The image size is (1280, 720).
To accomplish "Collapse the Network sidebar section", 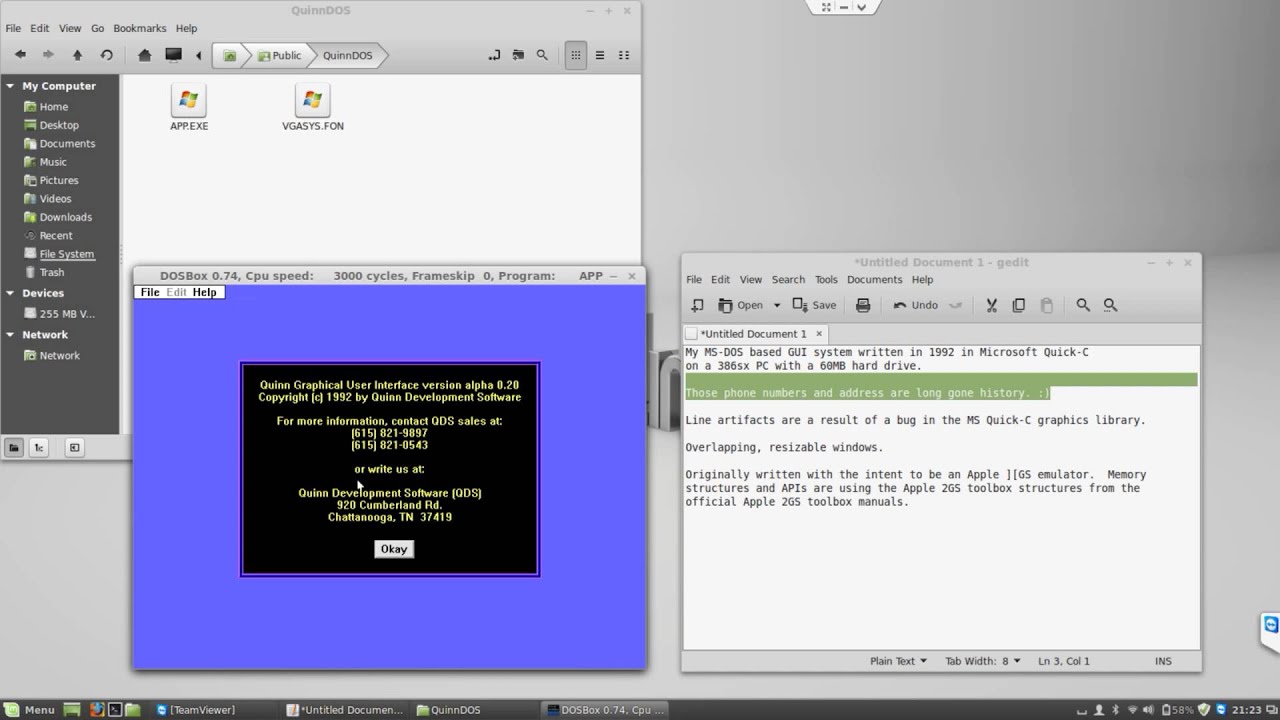I will pos(10,335).
